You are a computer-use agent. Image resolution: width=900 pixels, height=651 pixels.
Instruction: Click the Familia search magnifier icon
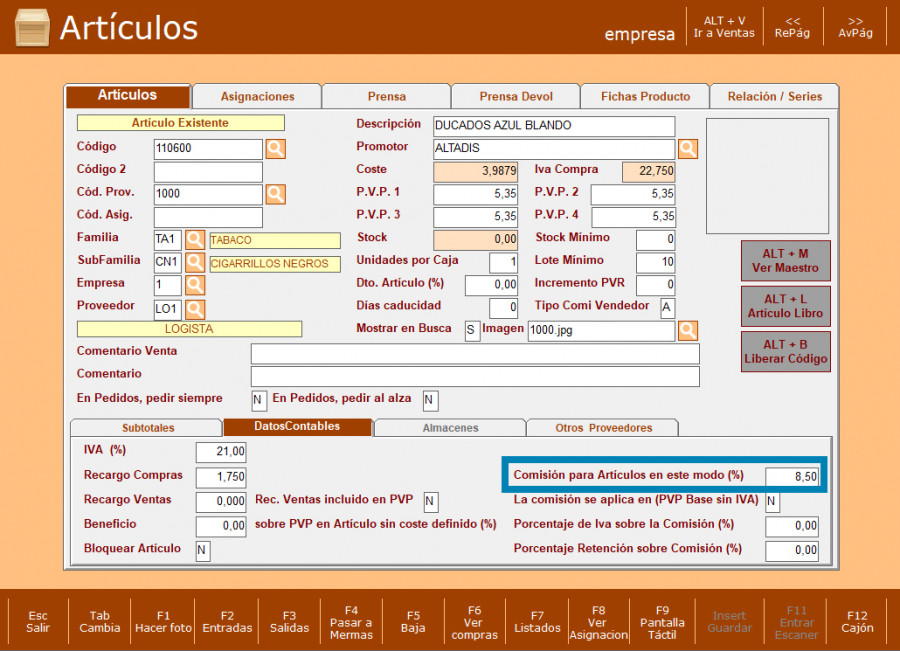(195, 240)
